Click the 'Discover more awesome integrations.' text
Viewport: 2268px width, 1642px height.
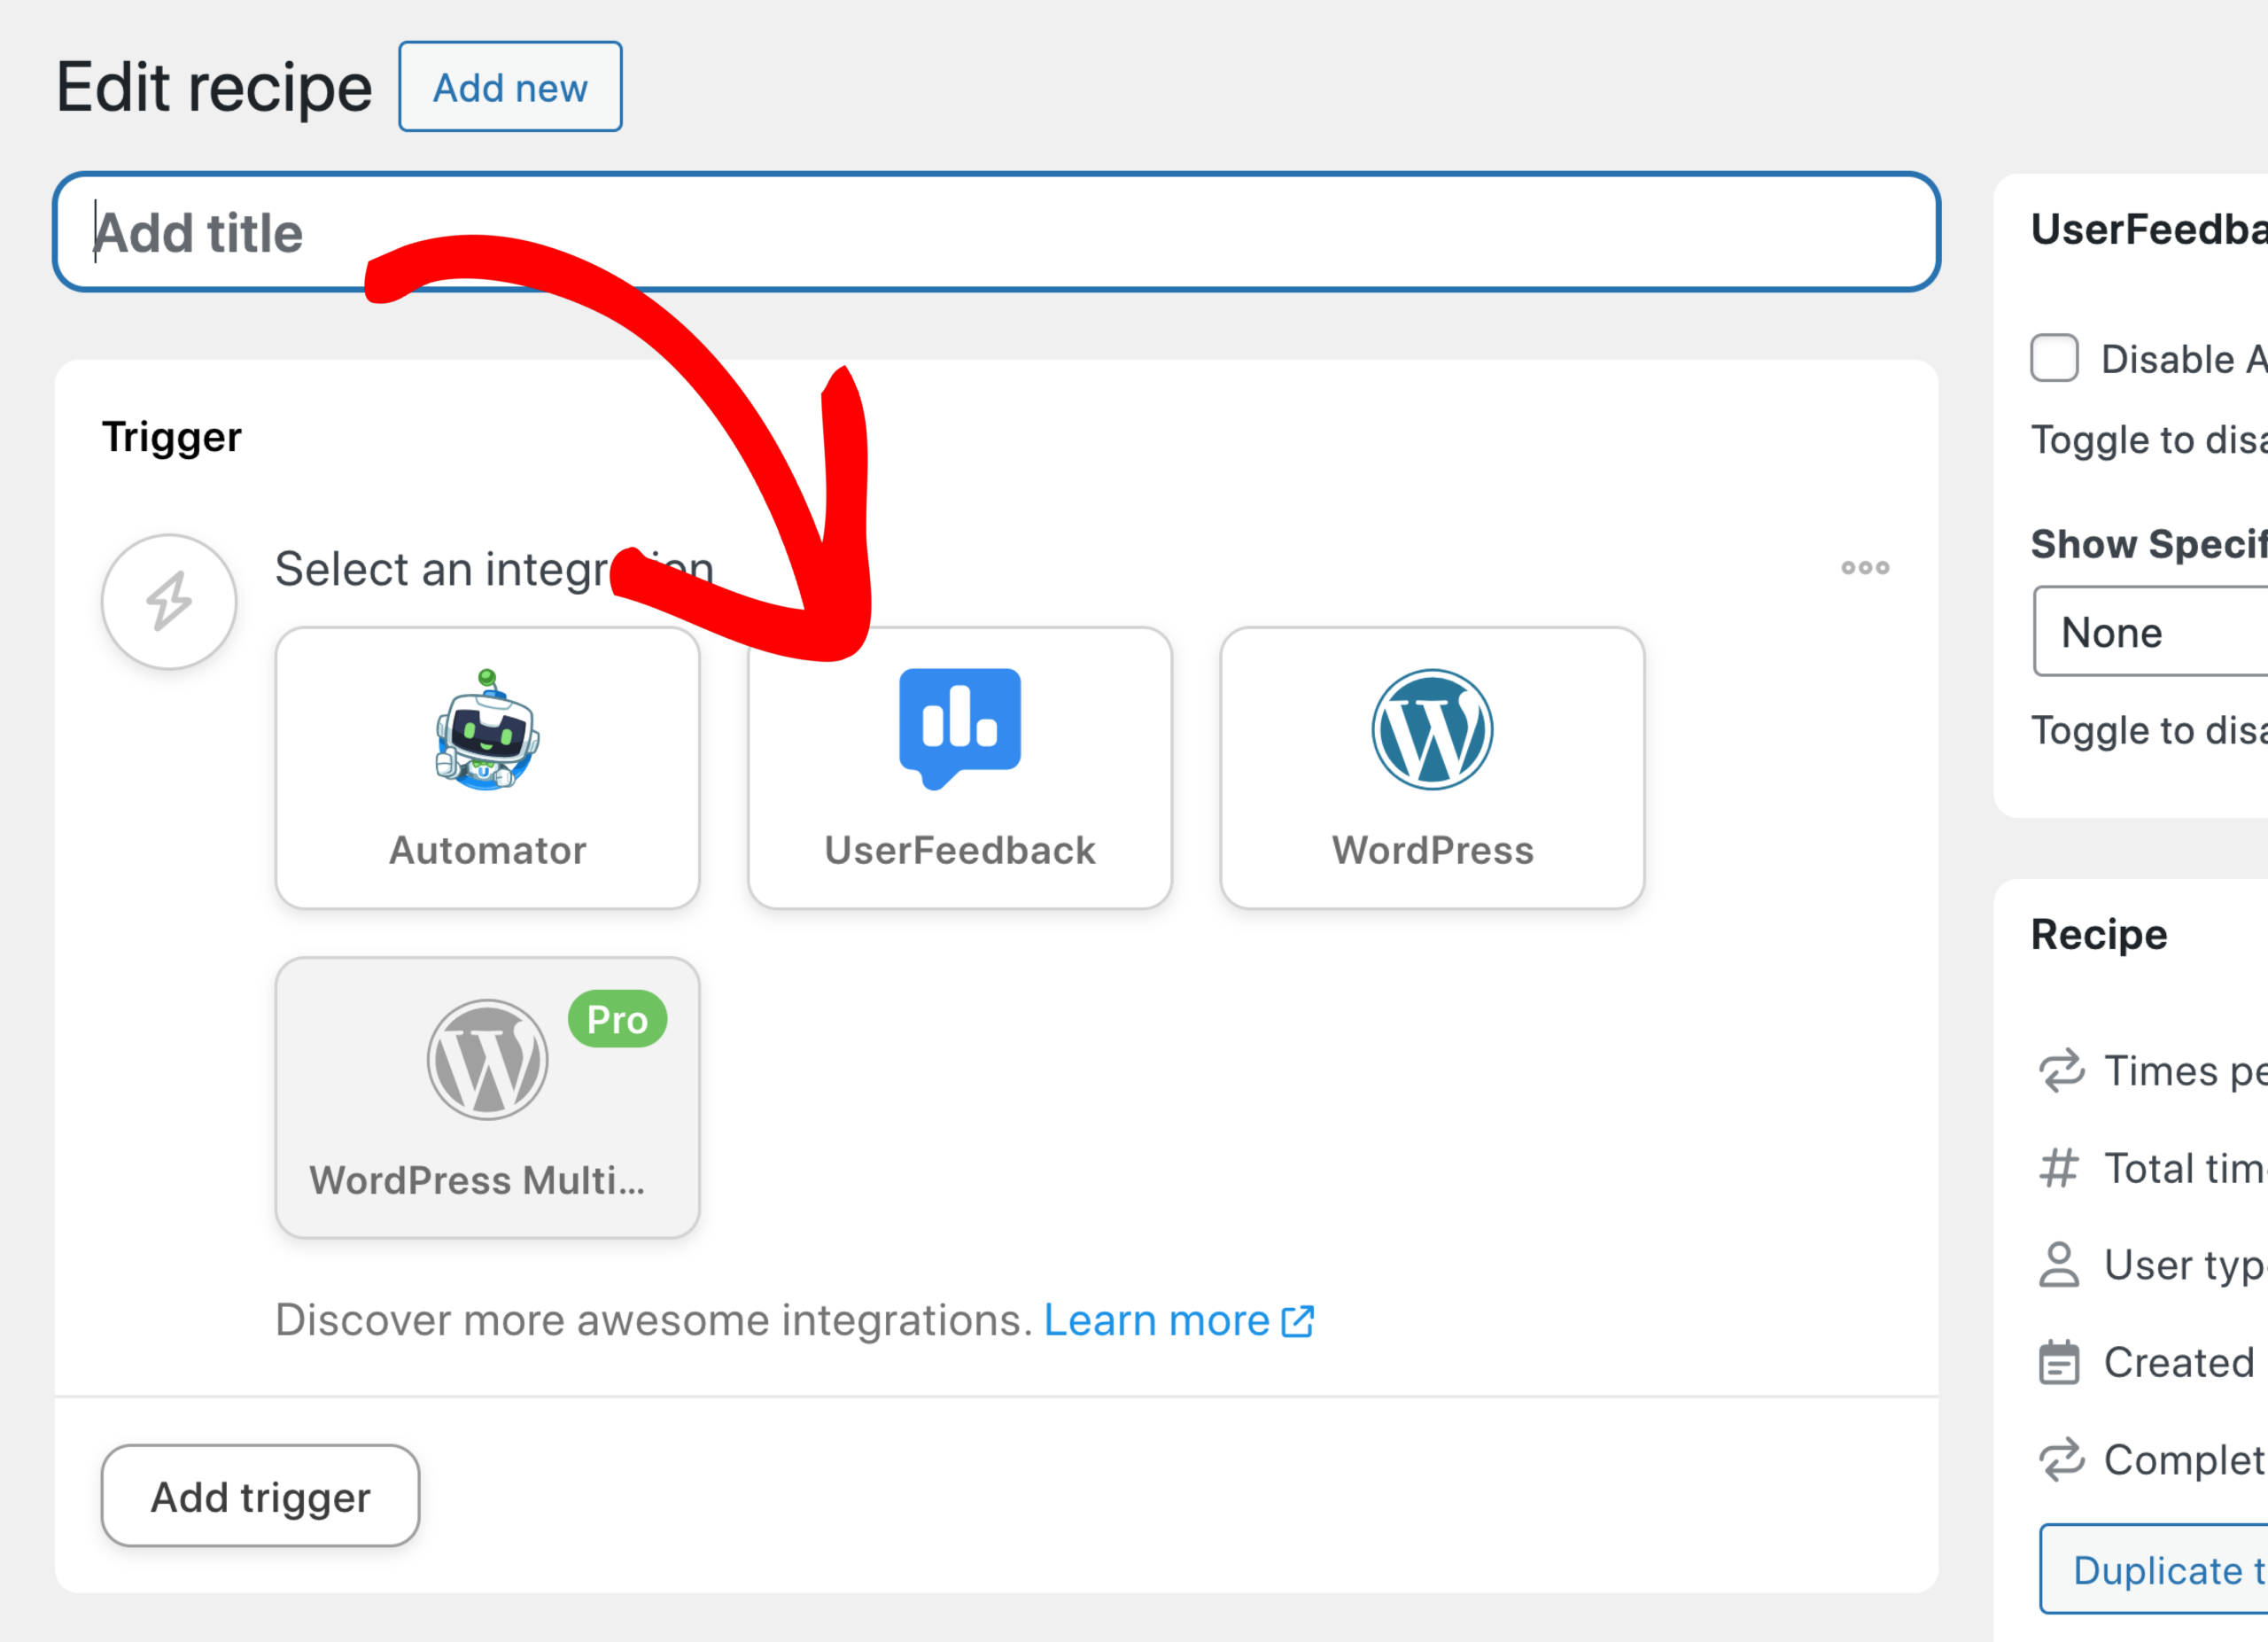(654, 1321)
